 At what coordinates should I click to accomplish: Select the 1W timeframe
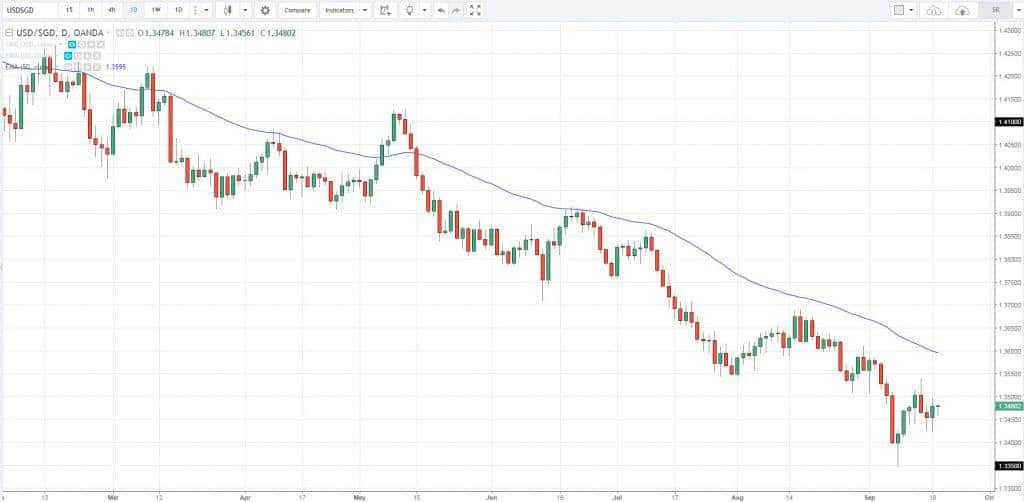pos(155,10)
